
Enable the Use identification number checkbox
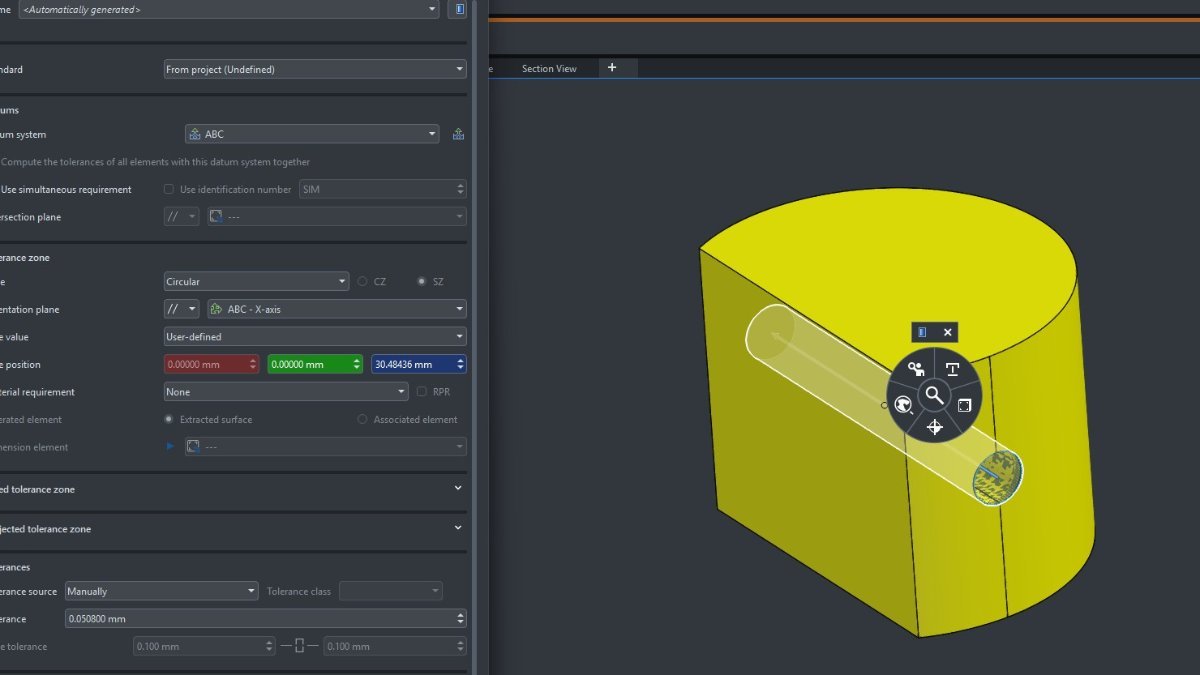tap(168, 189)
